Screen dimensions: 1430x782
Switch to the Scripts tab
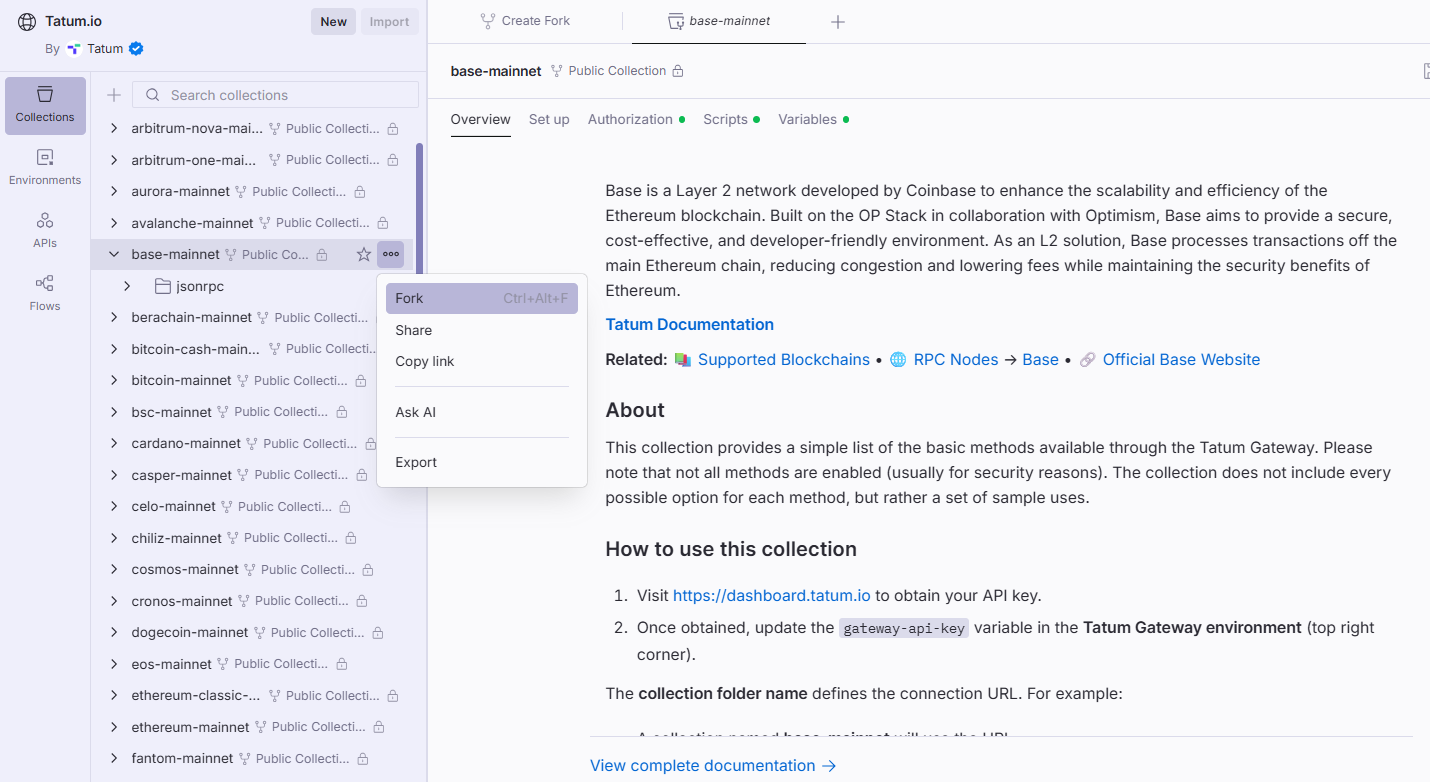[731, 119]
